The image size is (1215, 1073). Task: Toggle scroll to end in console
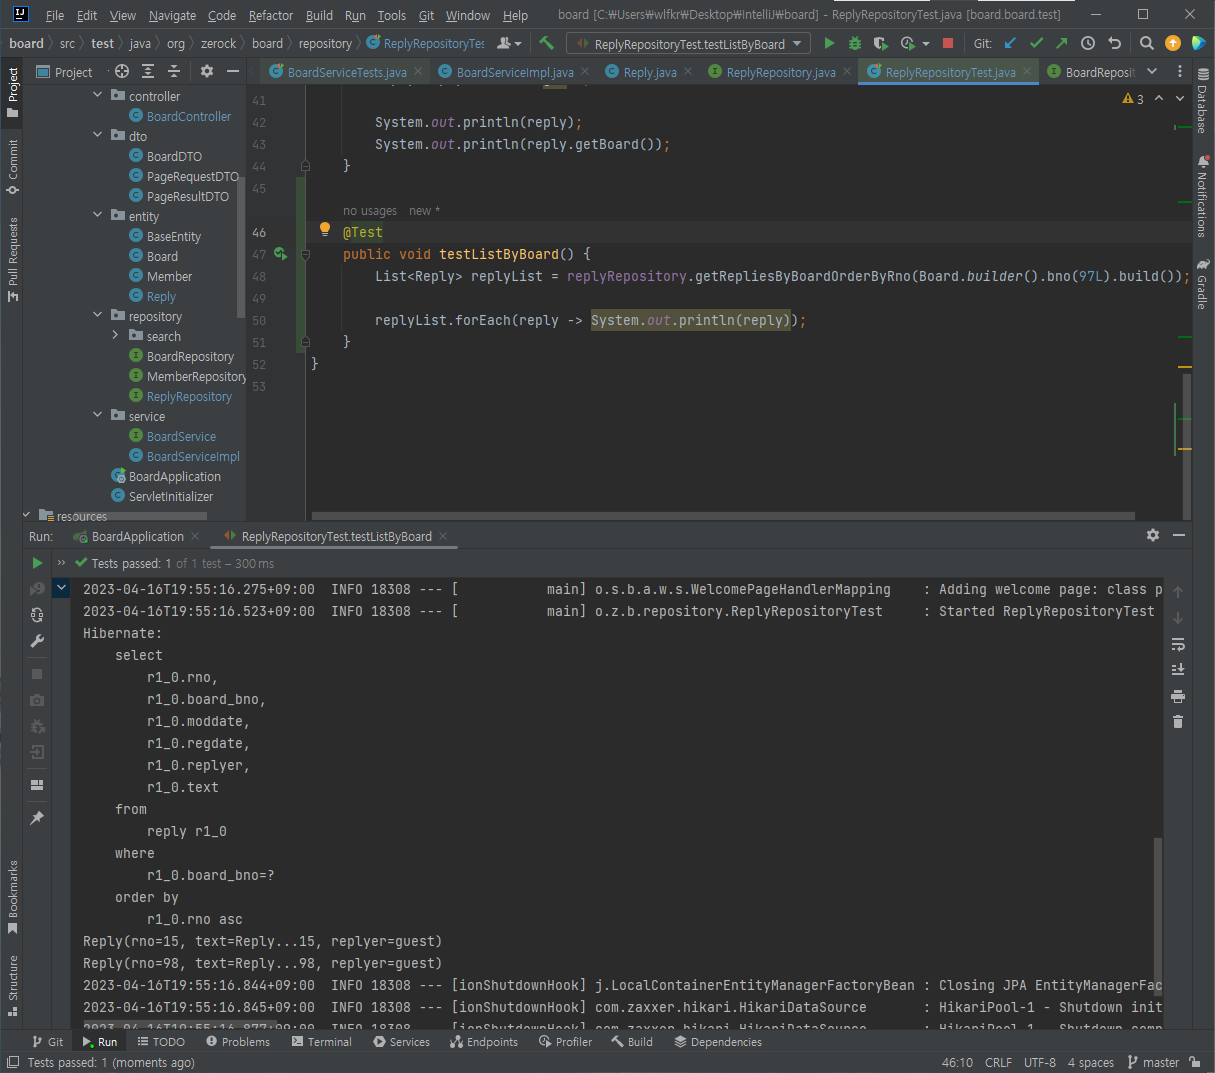(1178, 670)
